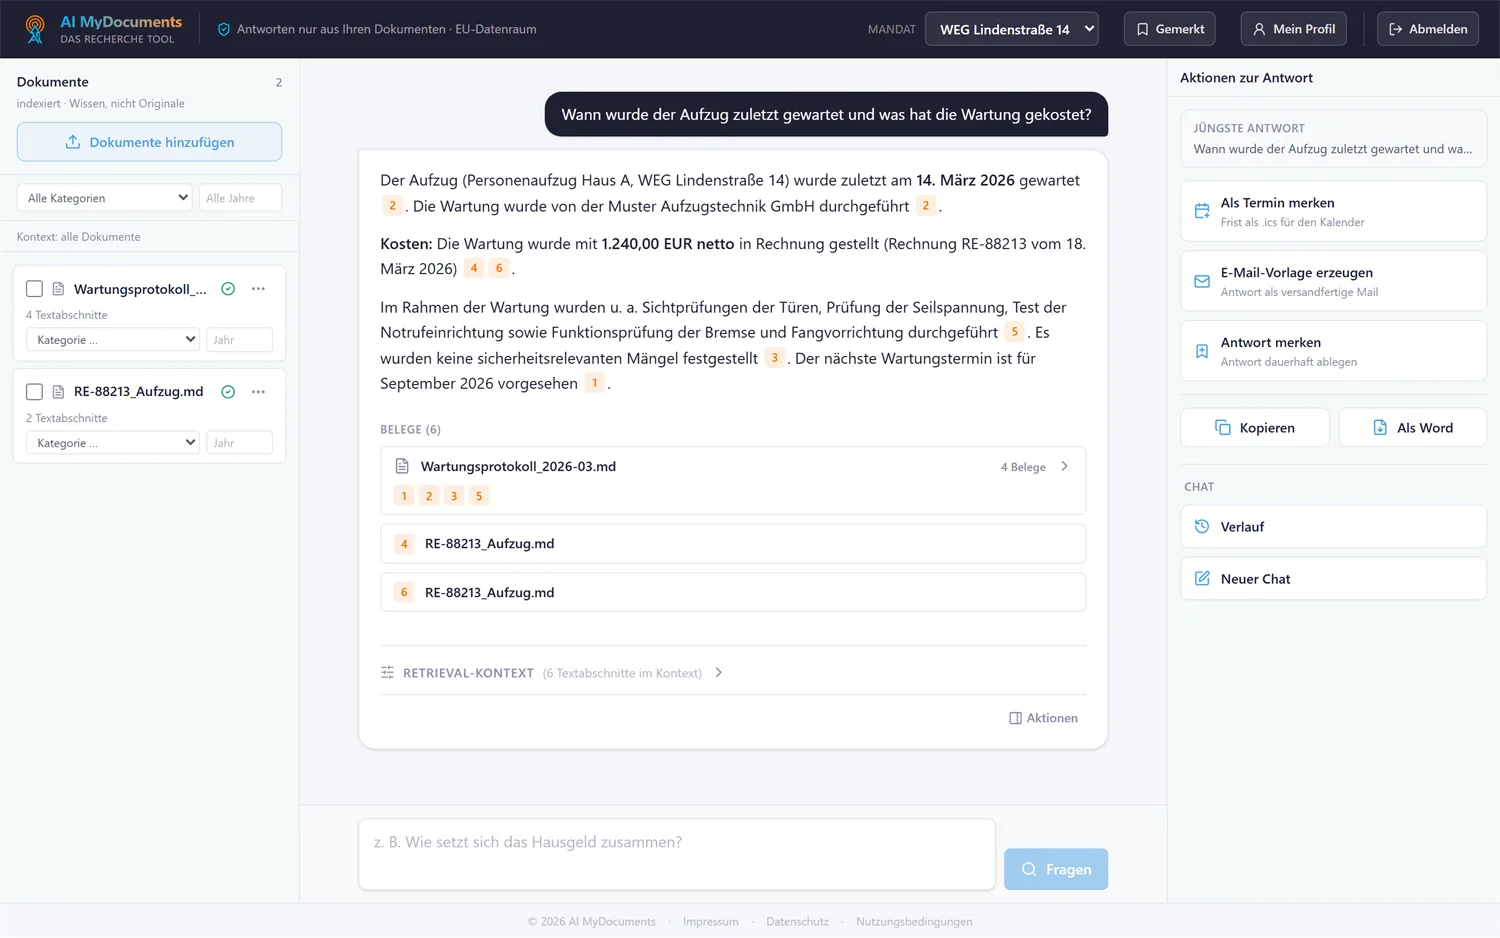Click green indexed checkmark on RE-88213_Aufzug.md document

pos(228,392)
